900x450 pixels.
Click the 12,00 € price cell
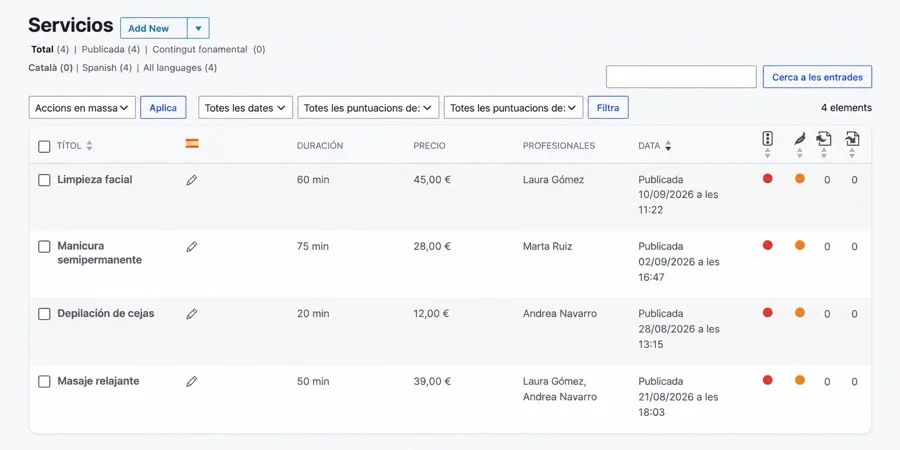click(x=431, y=313)
